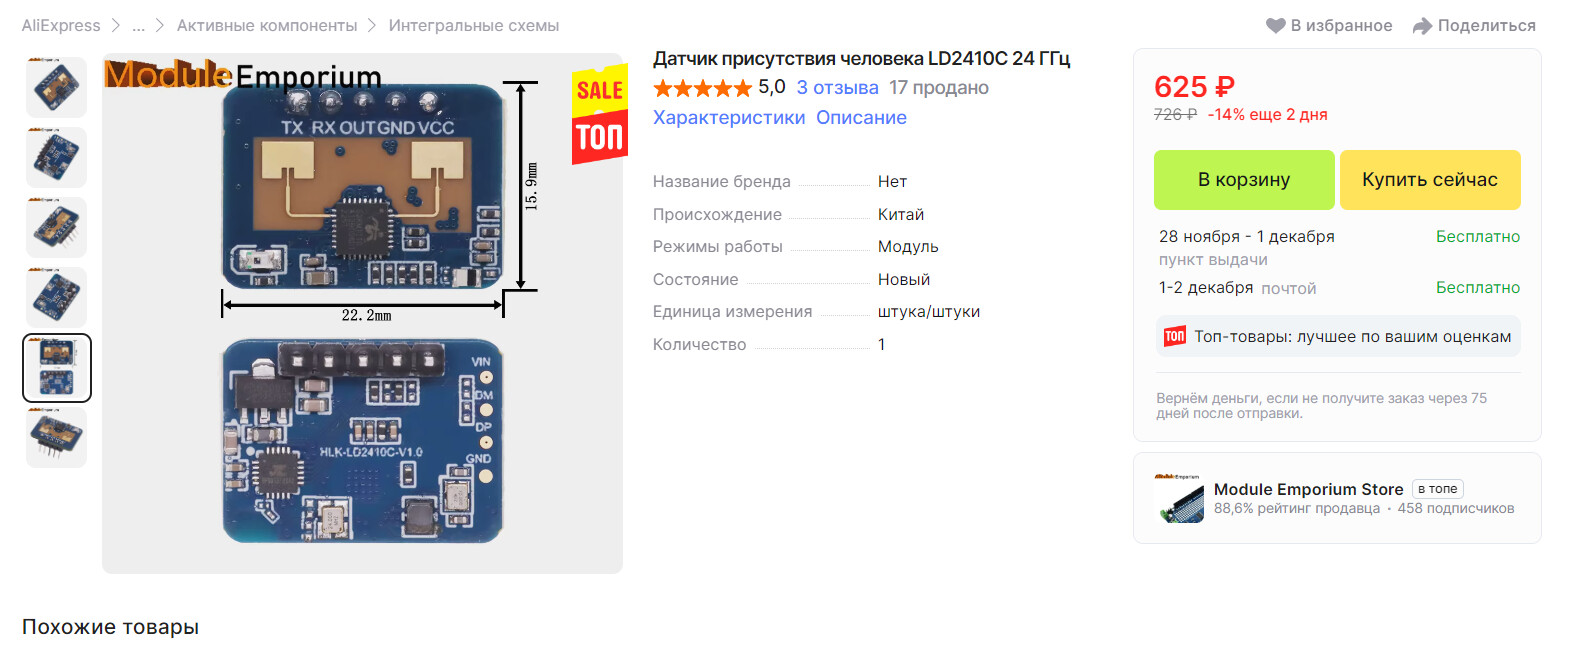Select the second product thumbnail
This screenshot has width=1573, height=657.
tap(56, 157)
